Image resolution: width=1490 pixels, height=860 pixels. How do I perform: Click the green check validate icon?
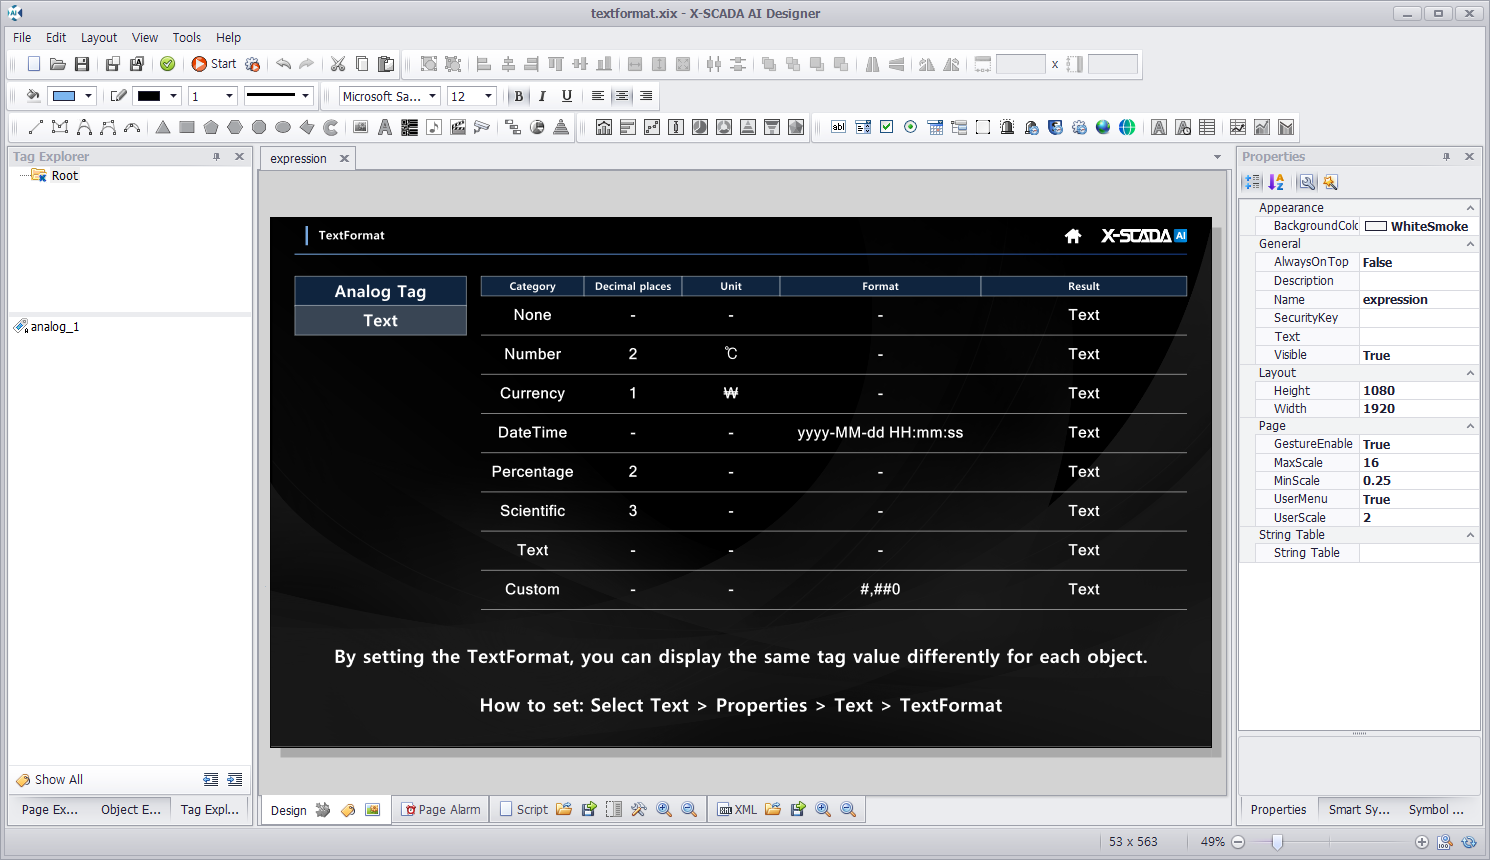(x=168, y=64)
